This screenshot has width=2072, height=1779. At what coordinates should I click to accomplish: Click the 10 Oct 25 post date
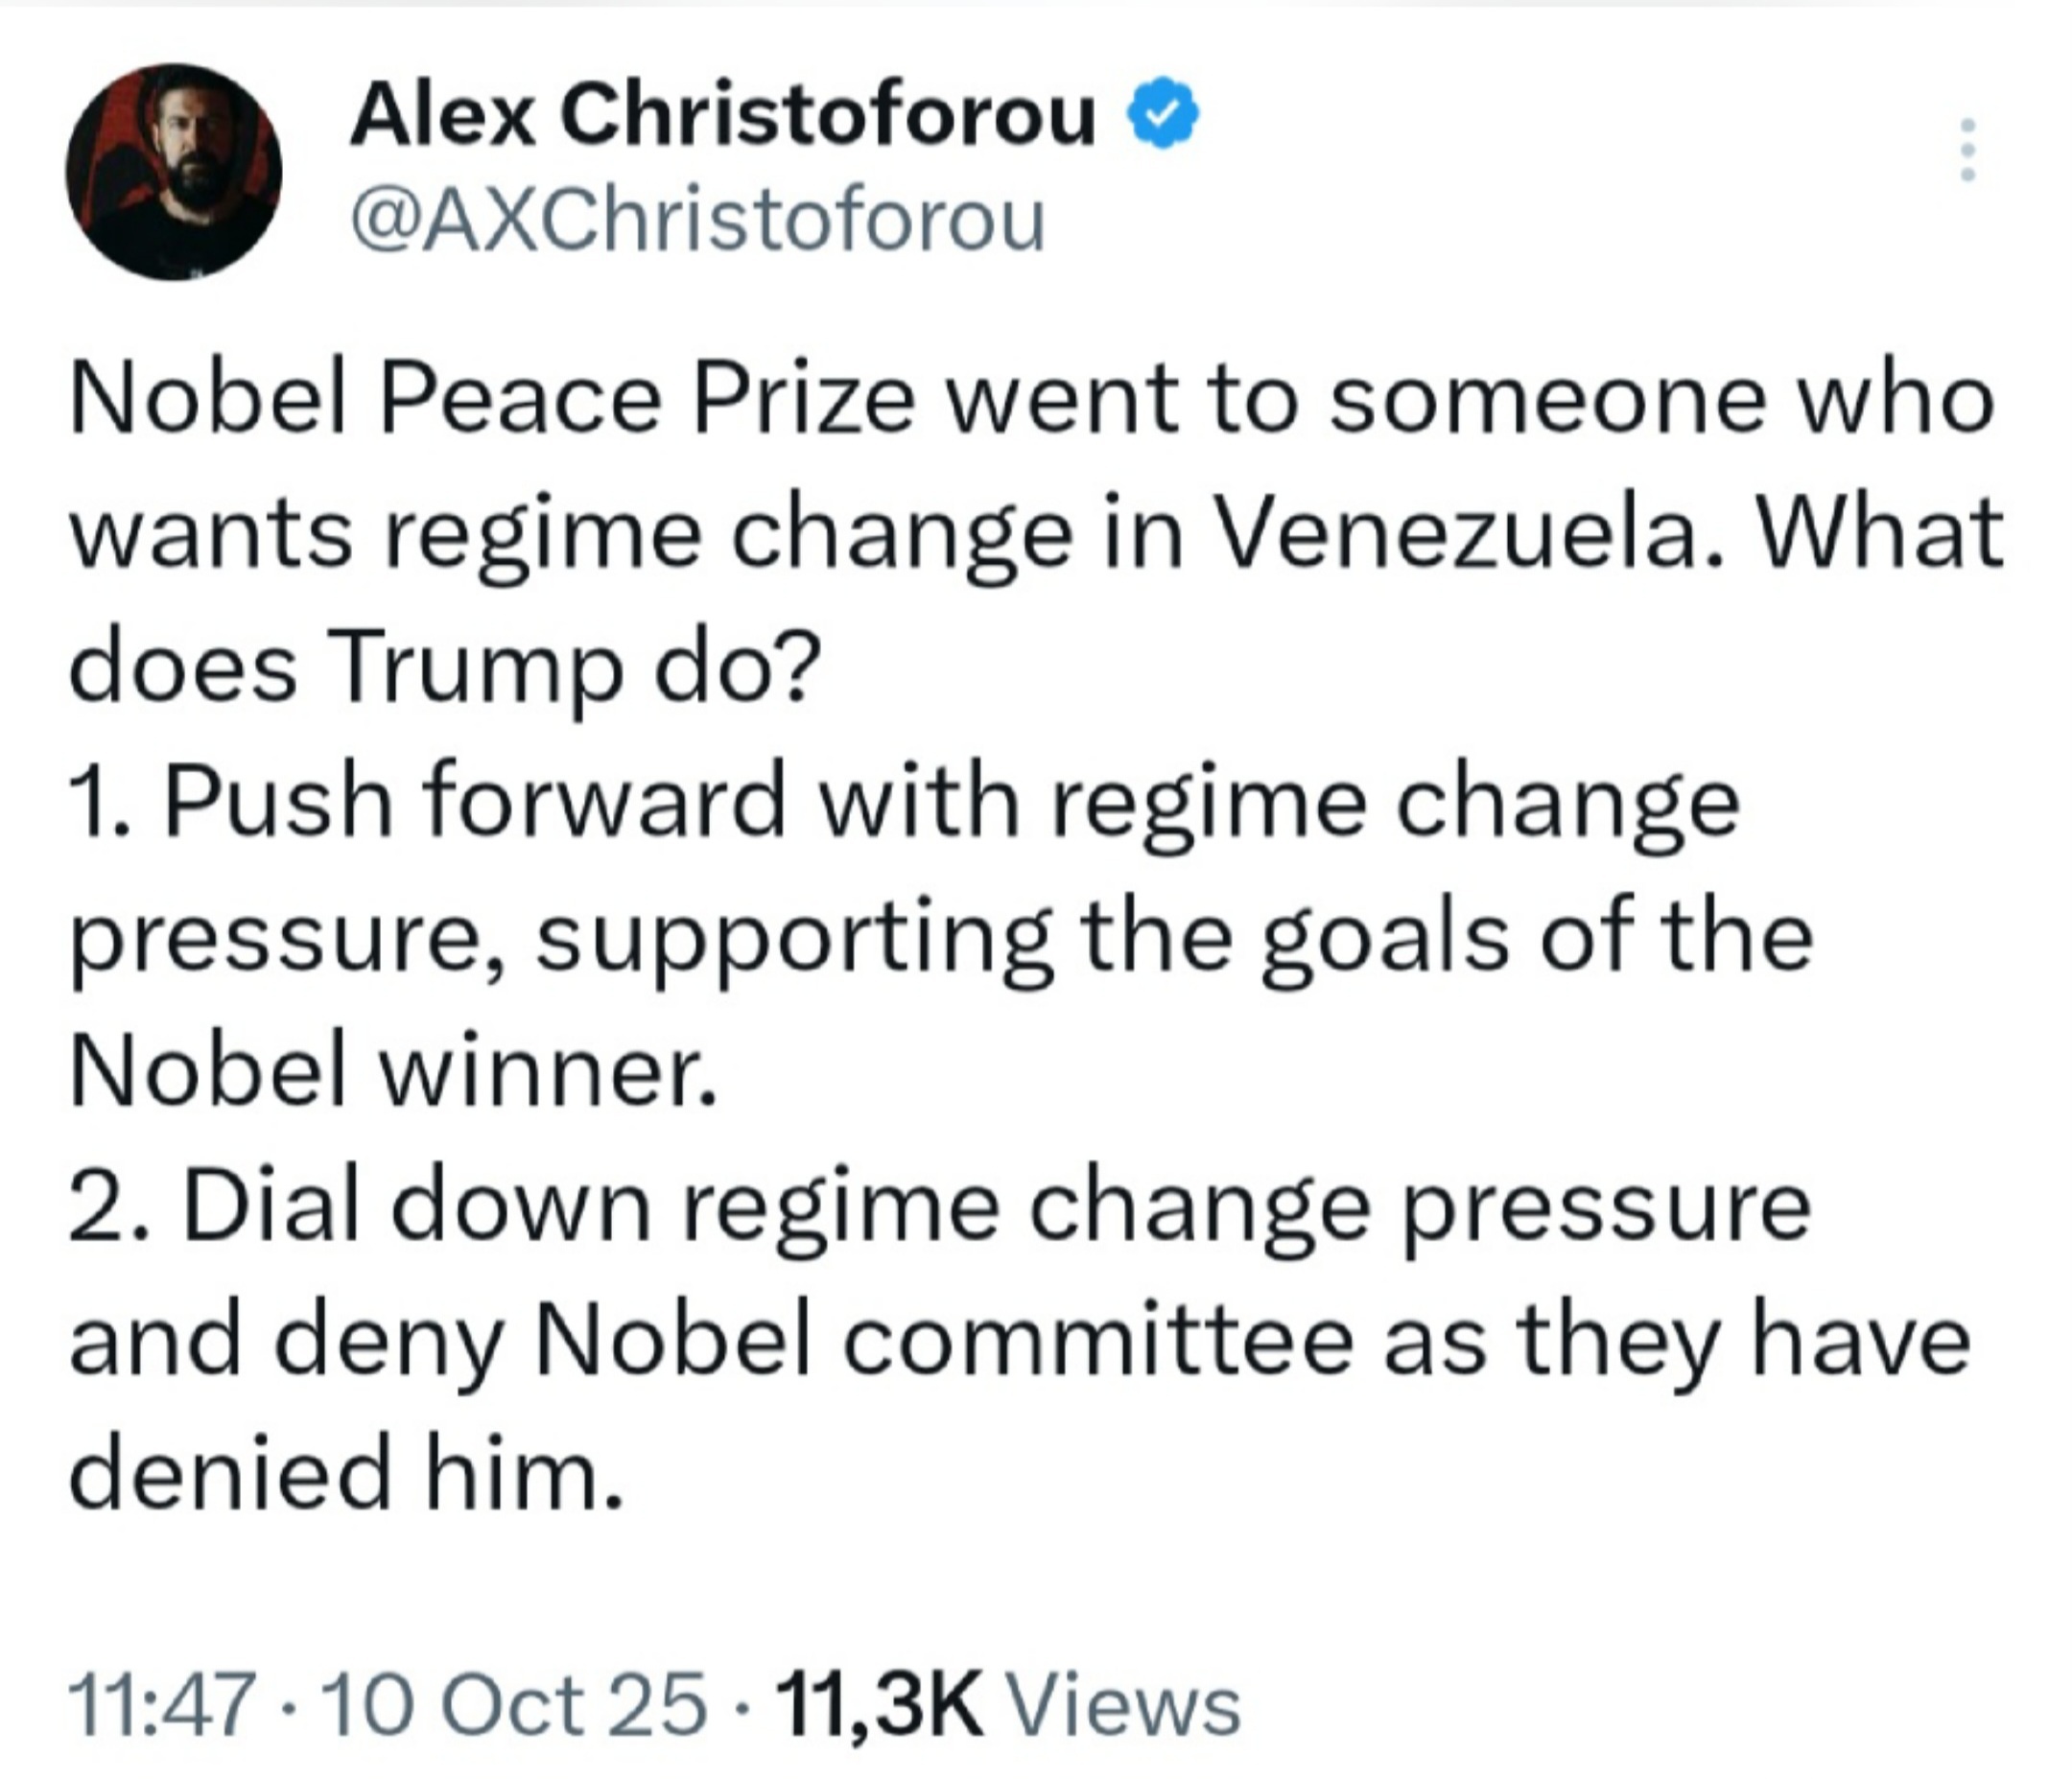[514, 1704]
